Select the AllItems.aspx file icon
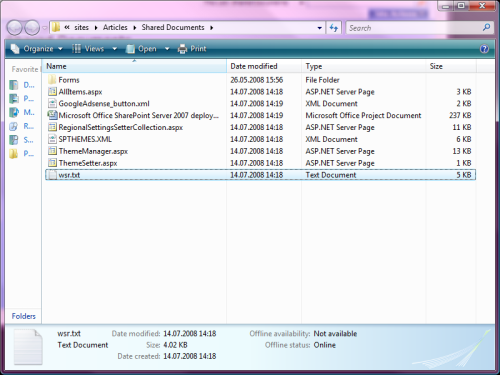 point(52,91)
